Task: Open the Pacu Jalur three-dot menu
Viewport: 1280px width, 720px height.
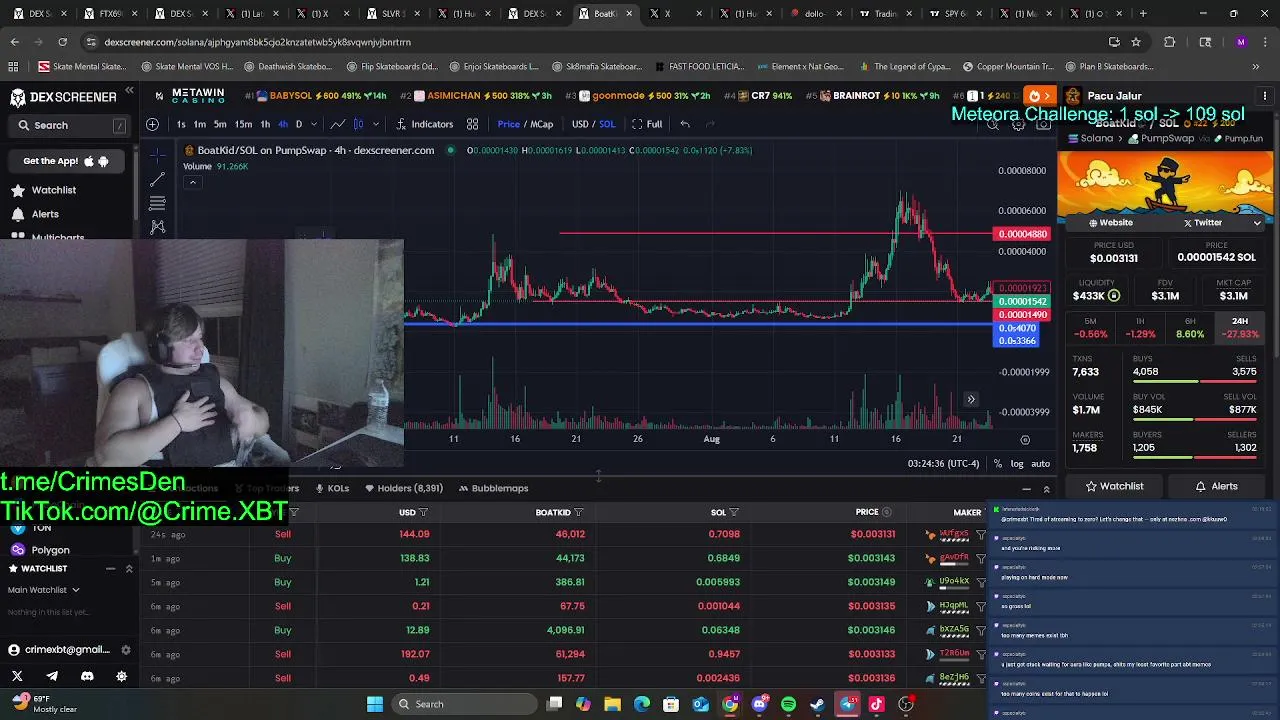Action: pos(1264,96)
